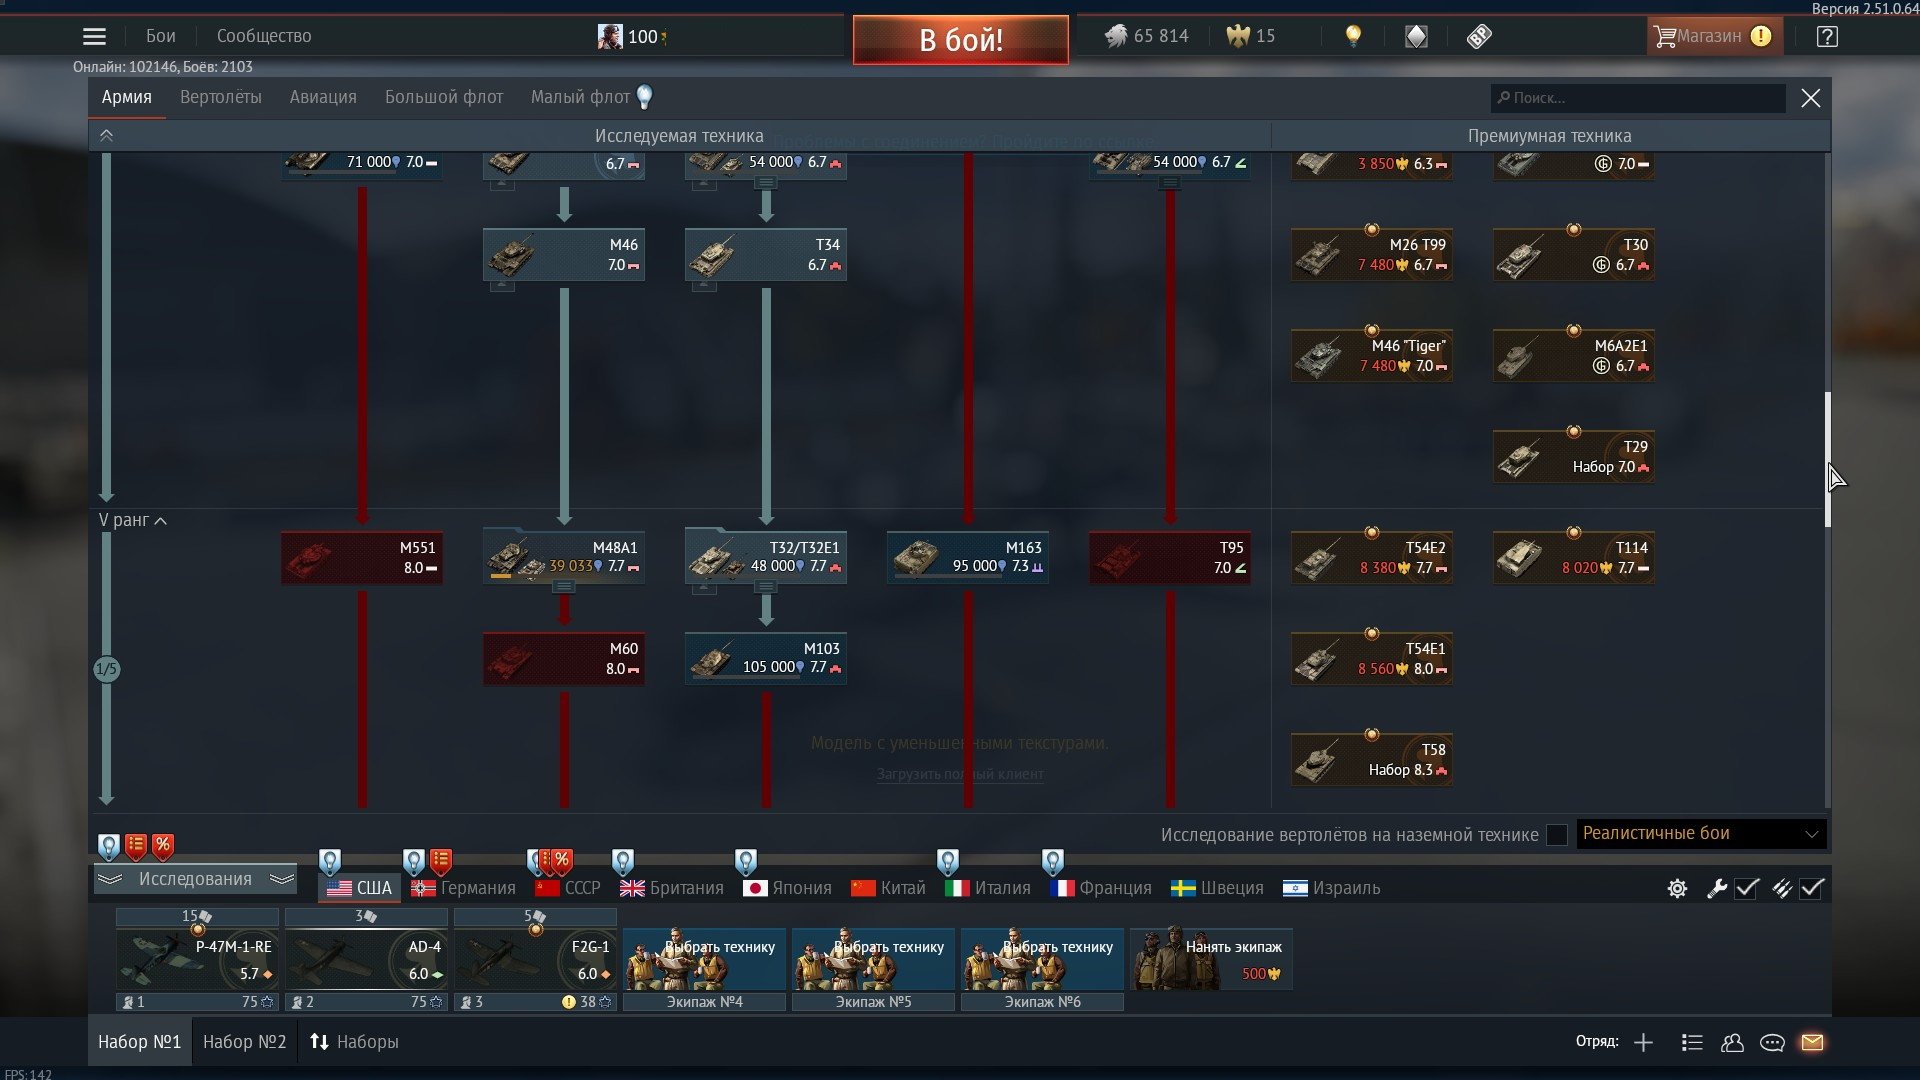Viewport: 1920px width, 1080px height.
Task: Toggle auto-repair checkbox next to wrench
Action: pos(1747,888)
